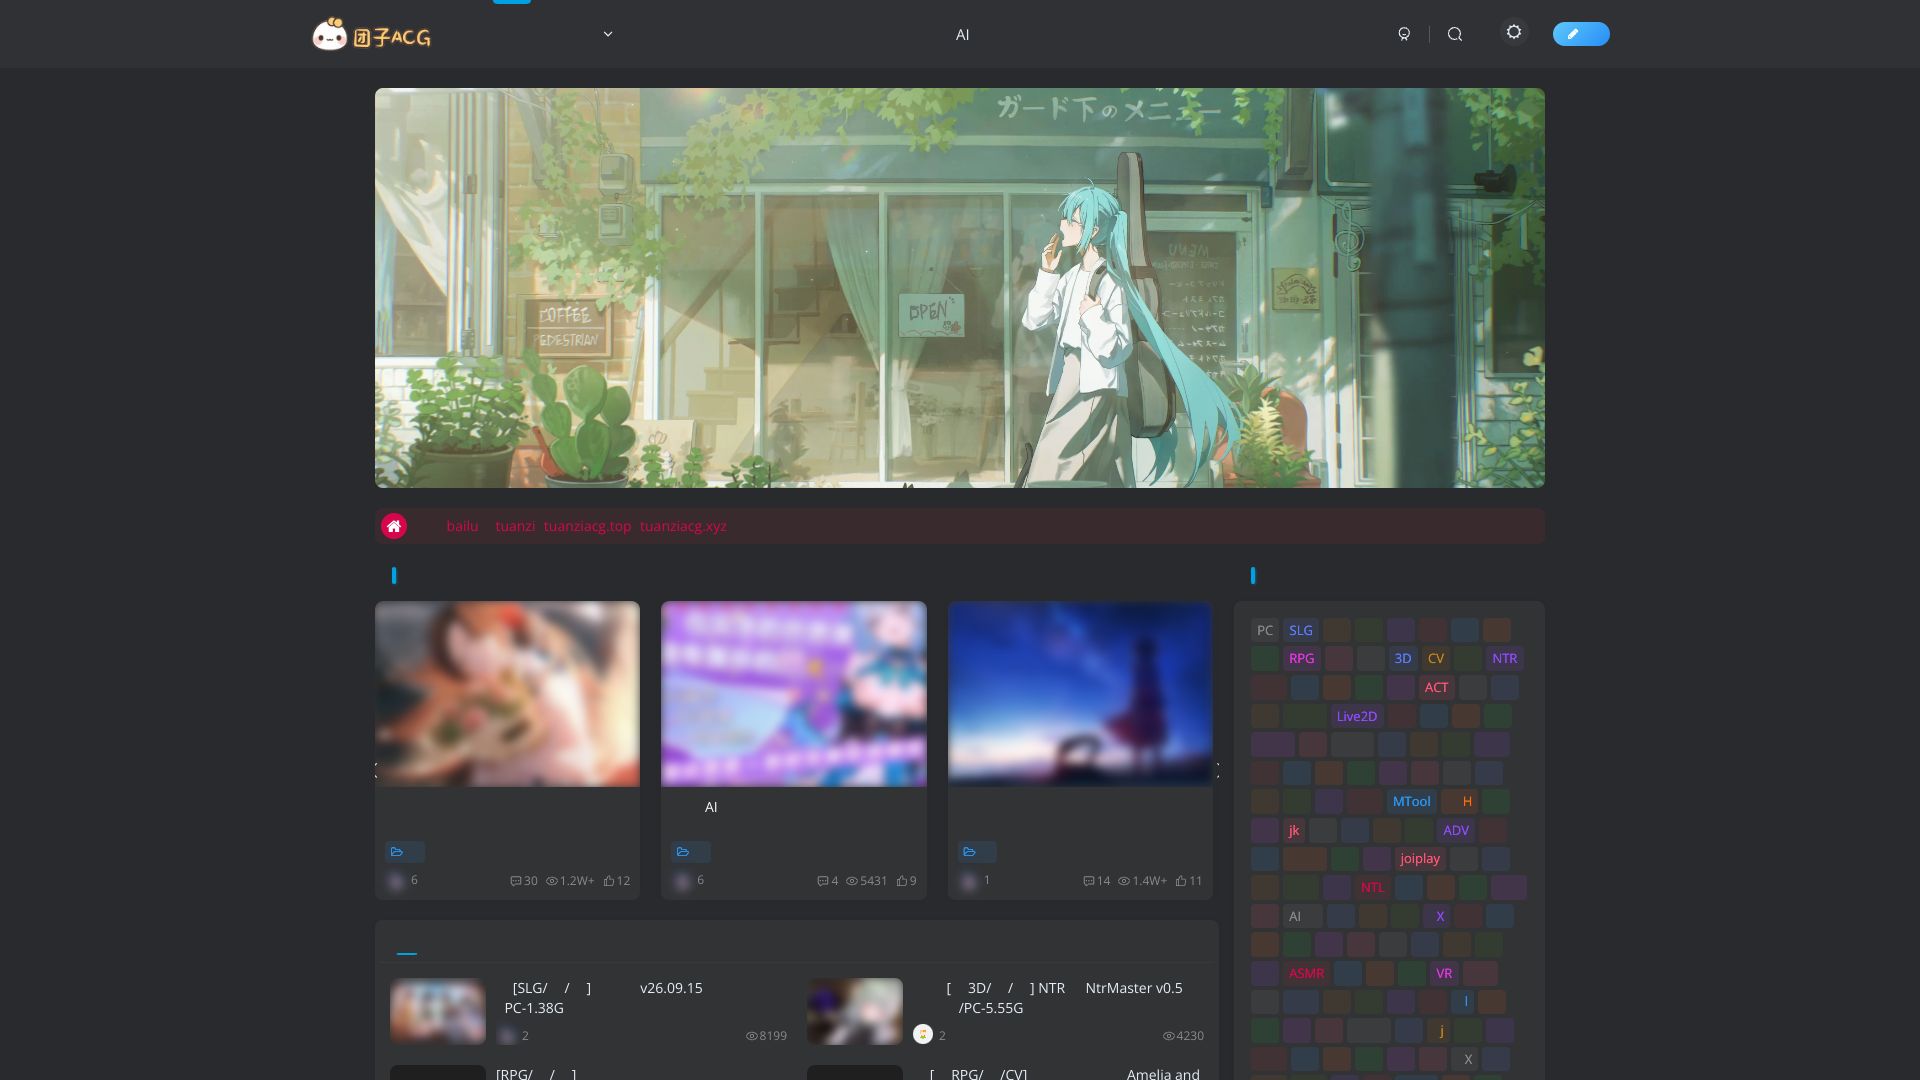This screenshot has height=1080, width=1920.
Task: Open the 团子ACG logo home link
Action: click(x=371, y=35)
